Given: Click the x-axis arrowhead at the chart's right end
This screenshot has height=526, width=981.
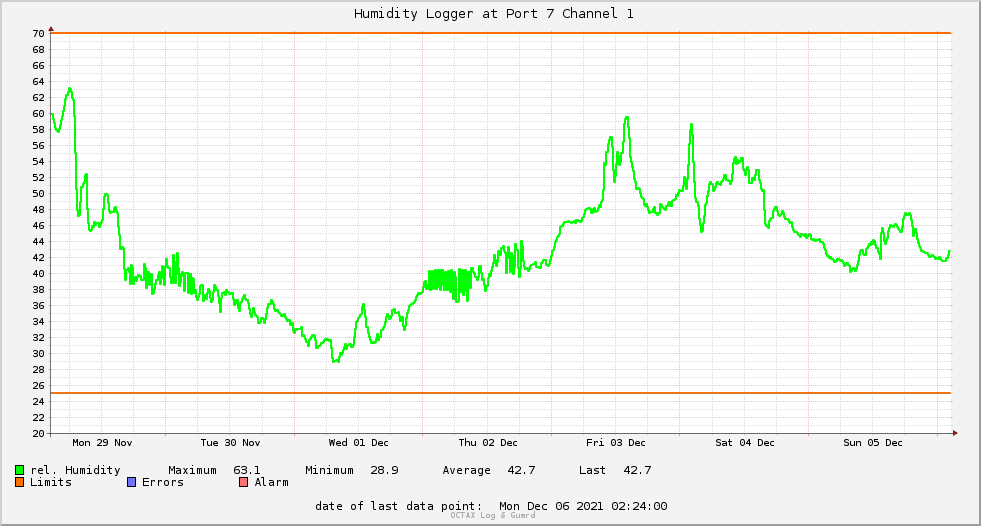Looking at the screenshot, I should coord(955,433).
